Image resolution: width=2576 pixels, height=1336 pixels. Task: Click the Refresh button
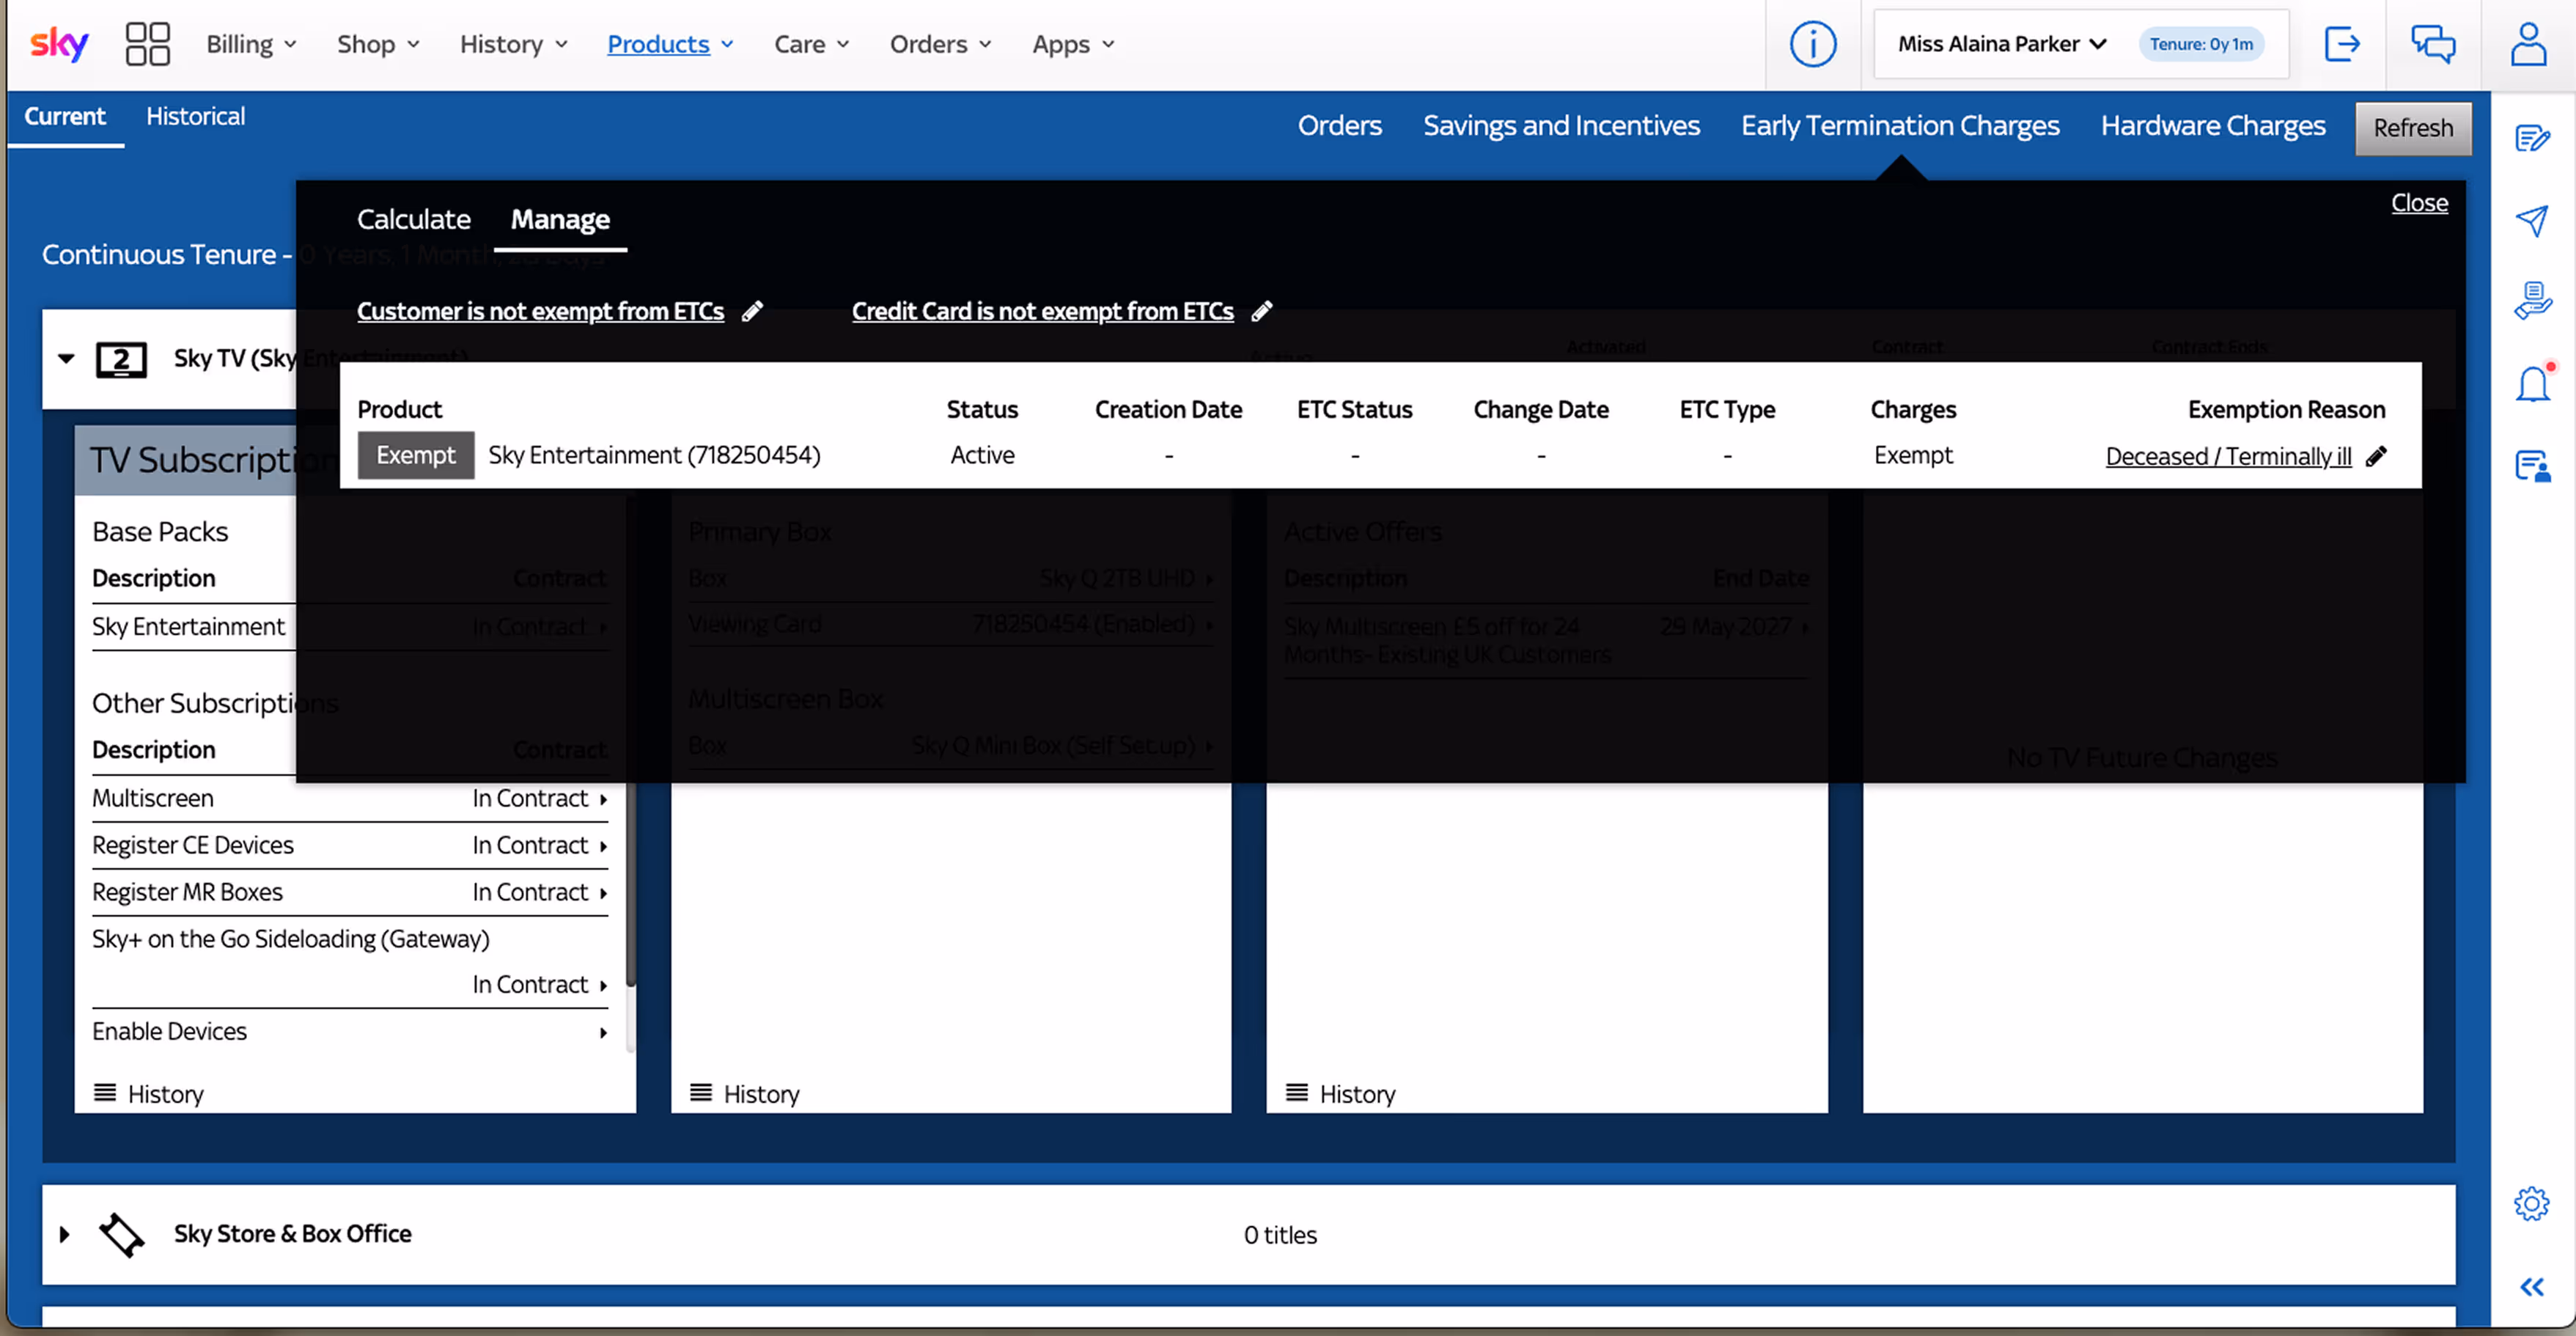pos(2412,128)
